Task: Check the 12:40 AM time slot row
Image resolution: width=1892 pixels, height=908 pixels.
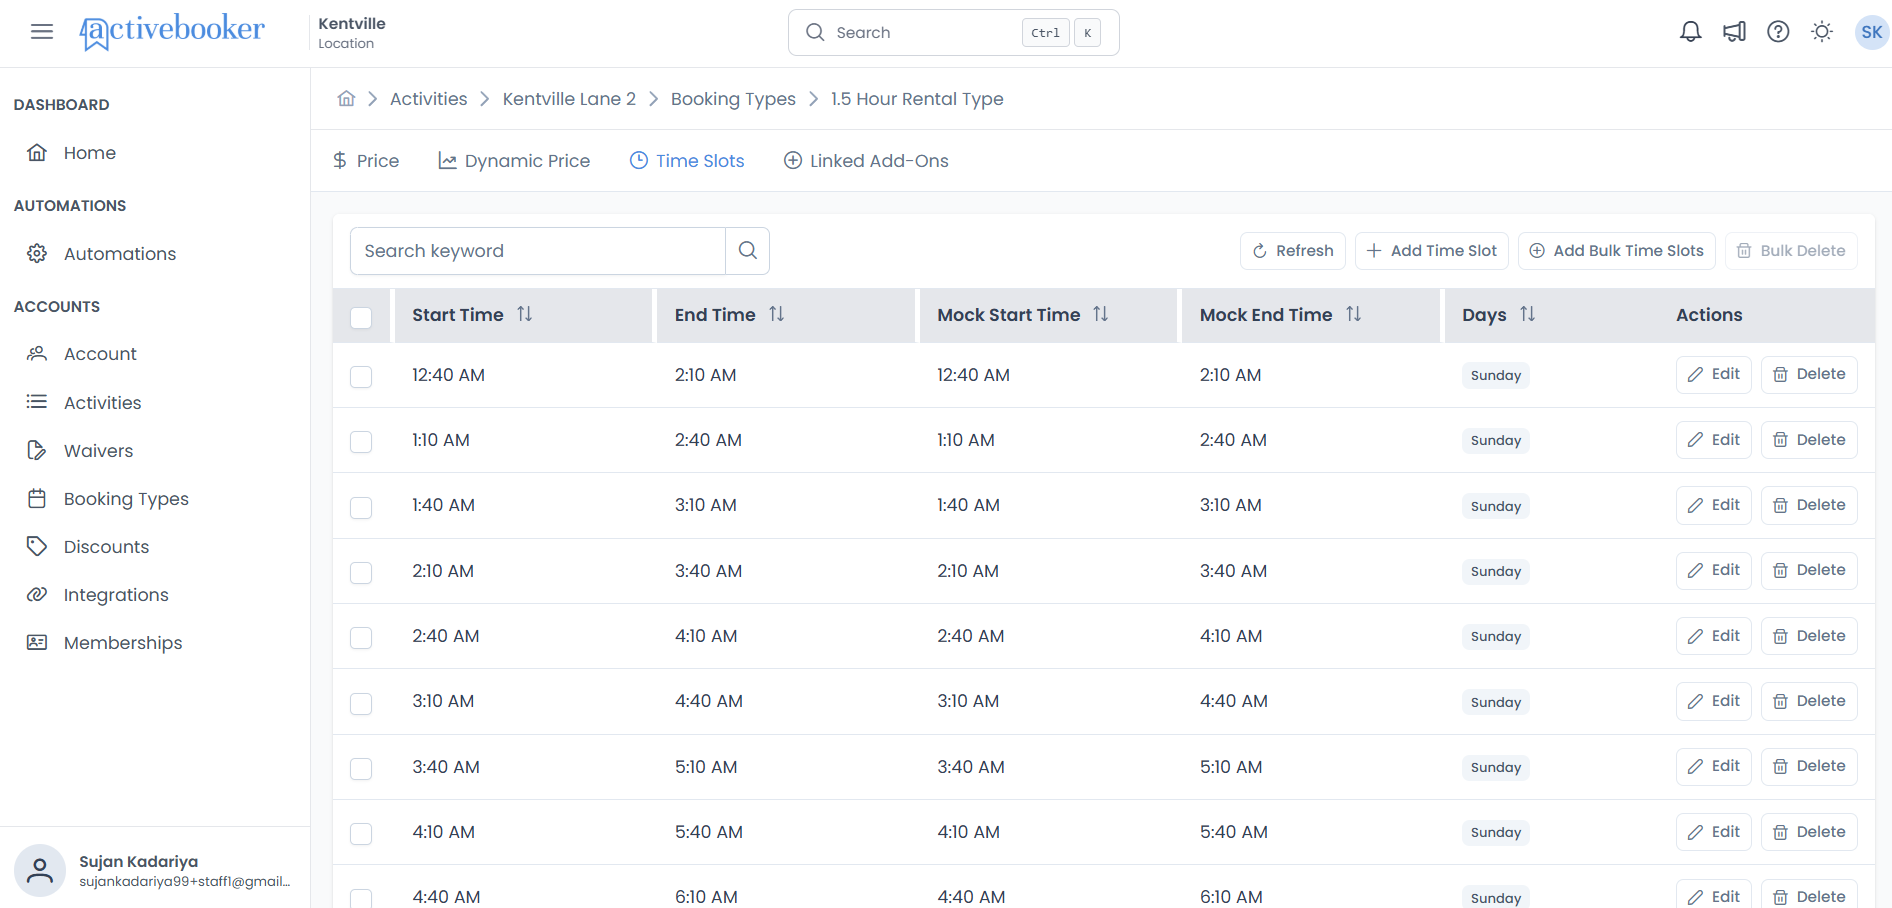Action: 361,376
